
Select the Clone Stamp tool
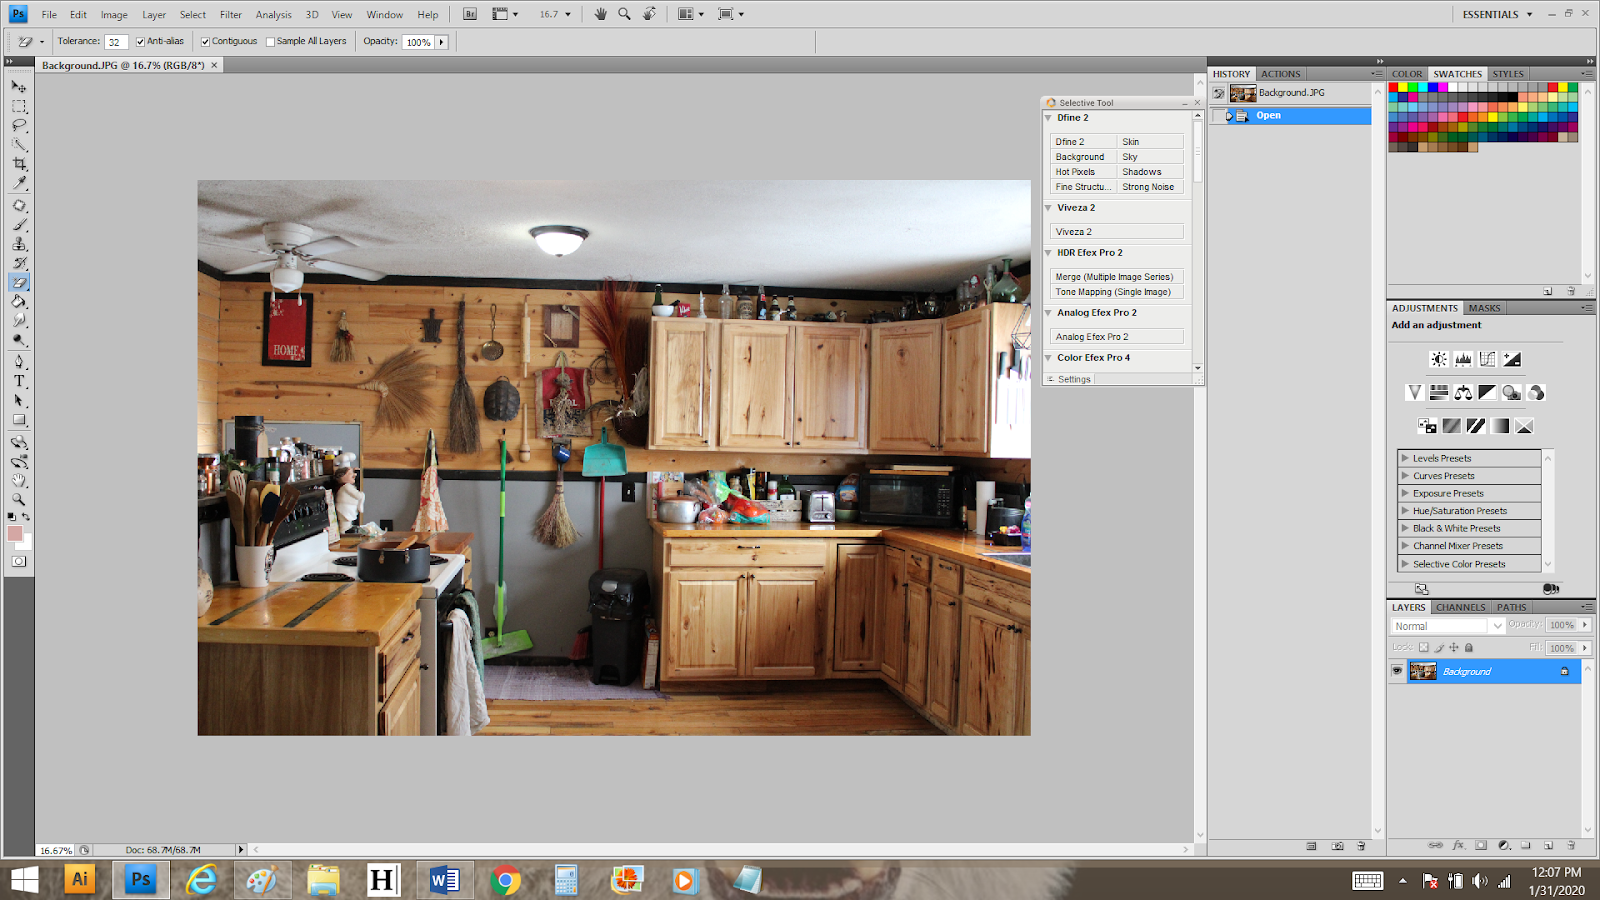click(x=20, y=245)
